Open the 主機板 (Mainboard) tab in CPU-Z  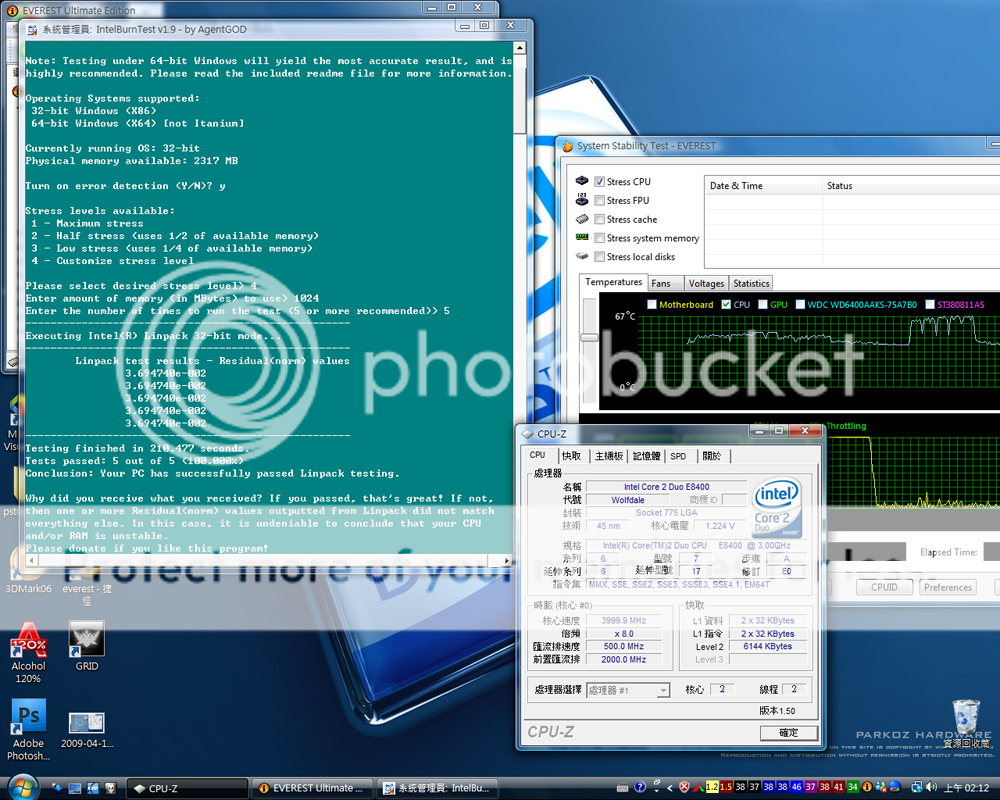point(609,456)
